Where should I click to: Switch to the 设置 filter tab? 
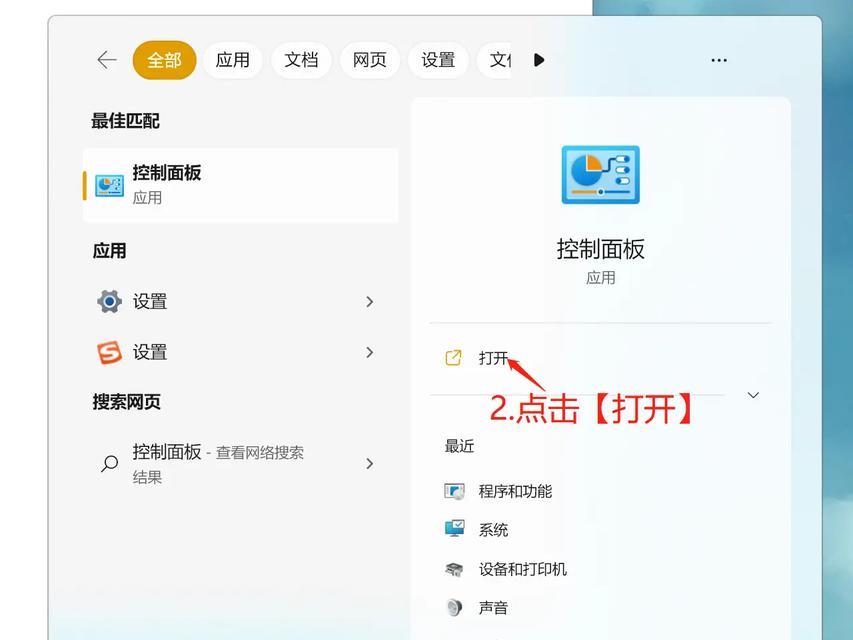pyautogui.click(x=438, y=60)
